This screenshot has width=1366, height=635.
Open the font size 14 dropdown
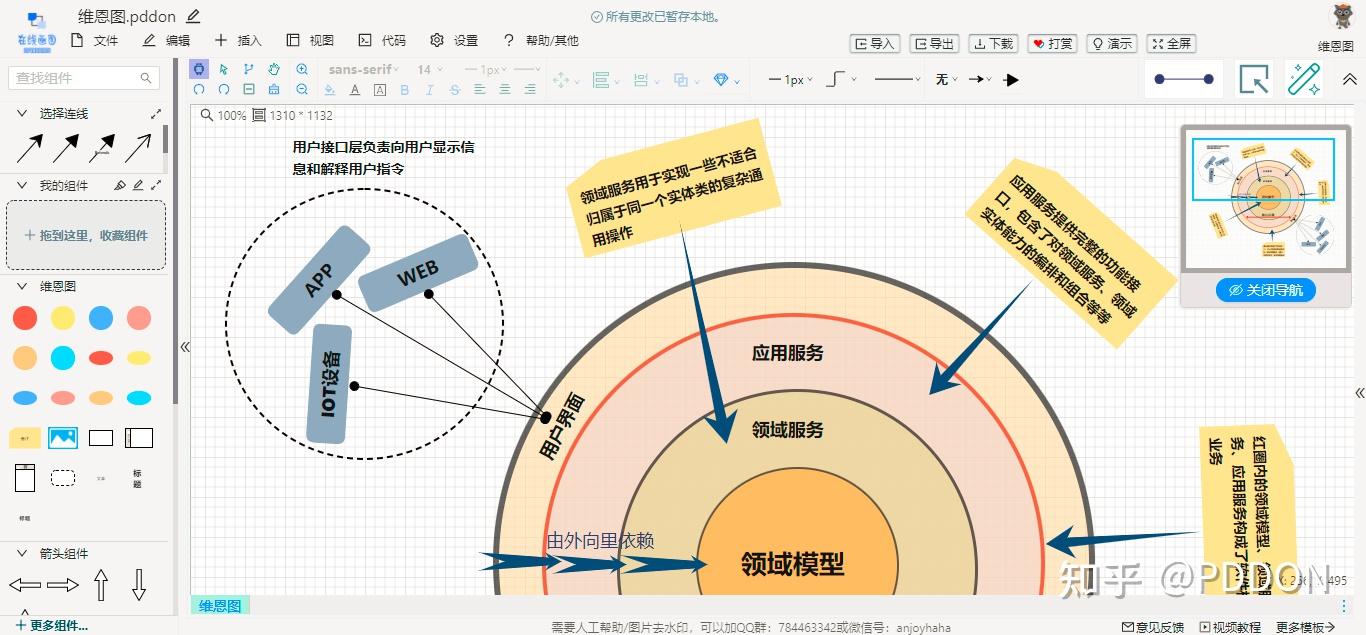tap(430, 69)
